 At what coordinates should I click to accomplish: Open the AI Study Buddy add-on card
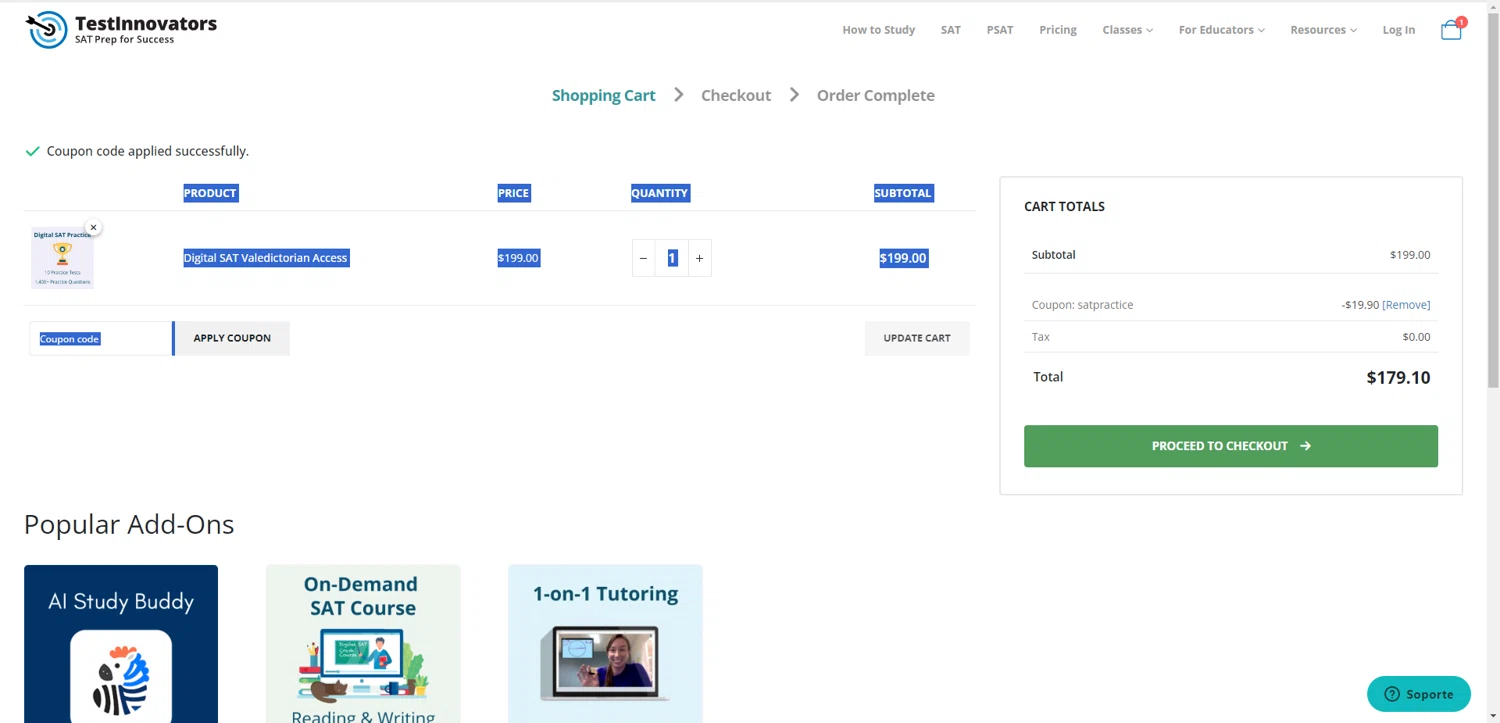click(x=121, y=644)
